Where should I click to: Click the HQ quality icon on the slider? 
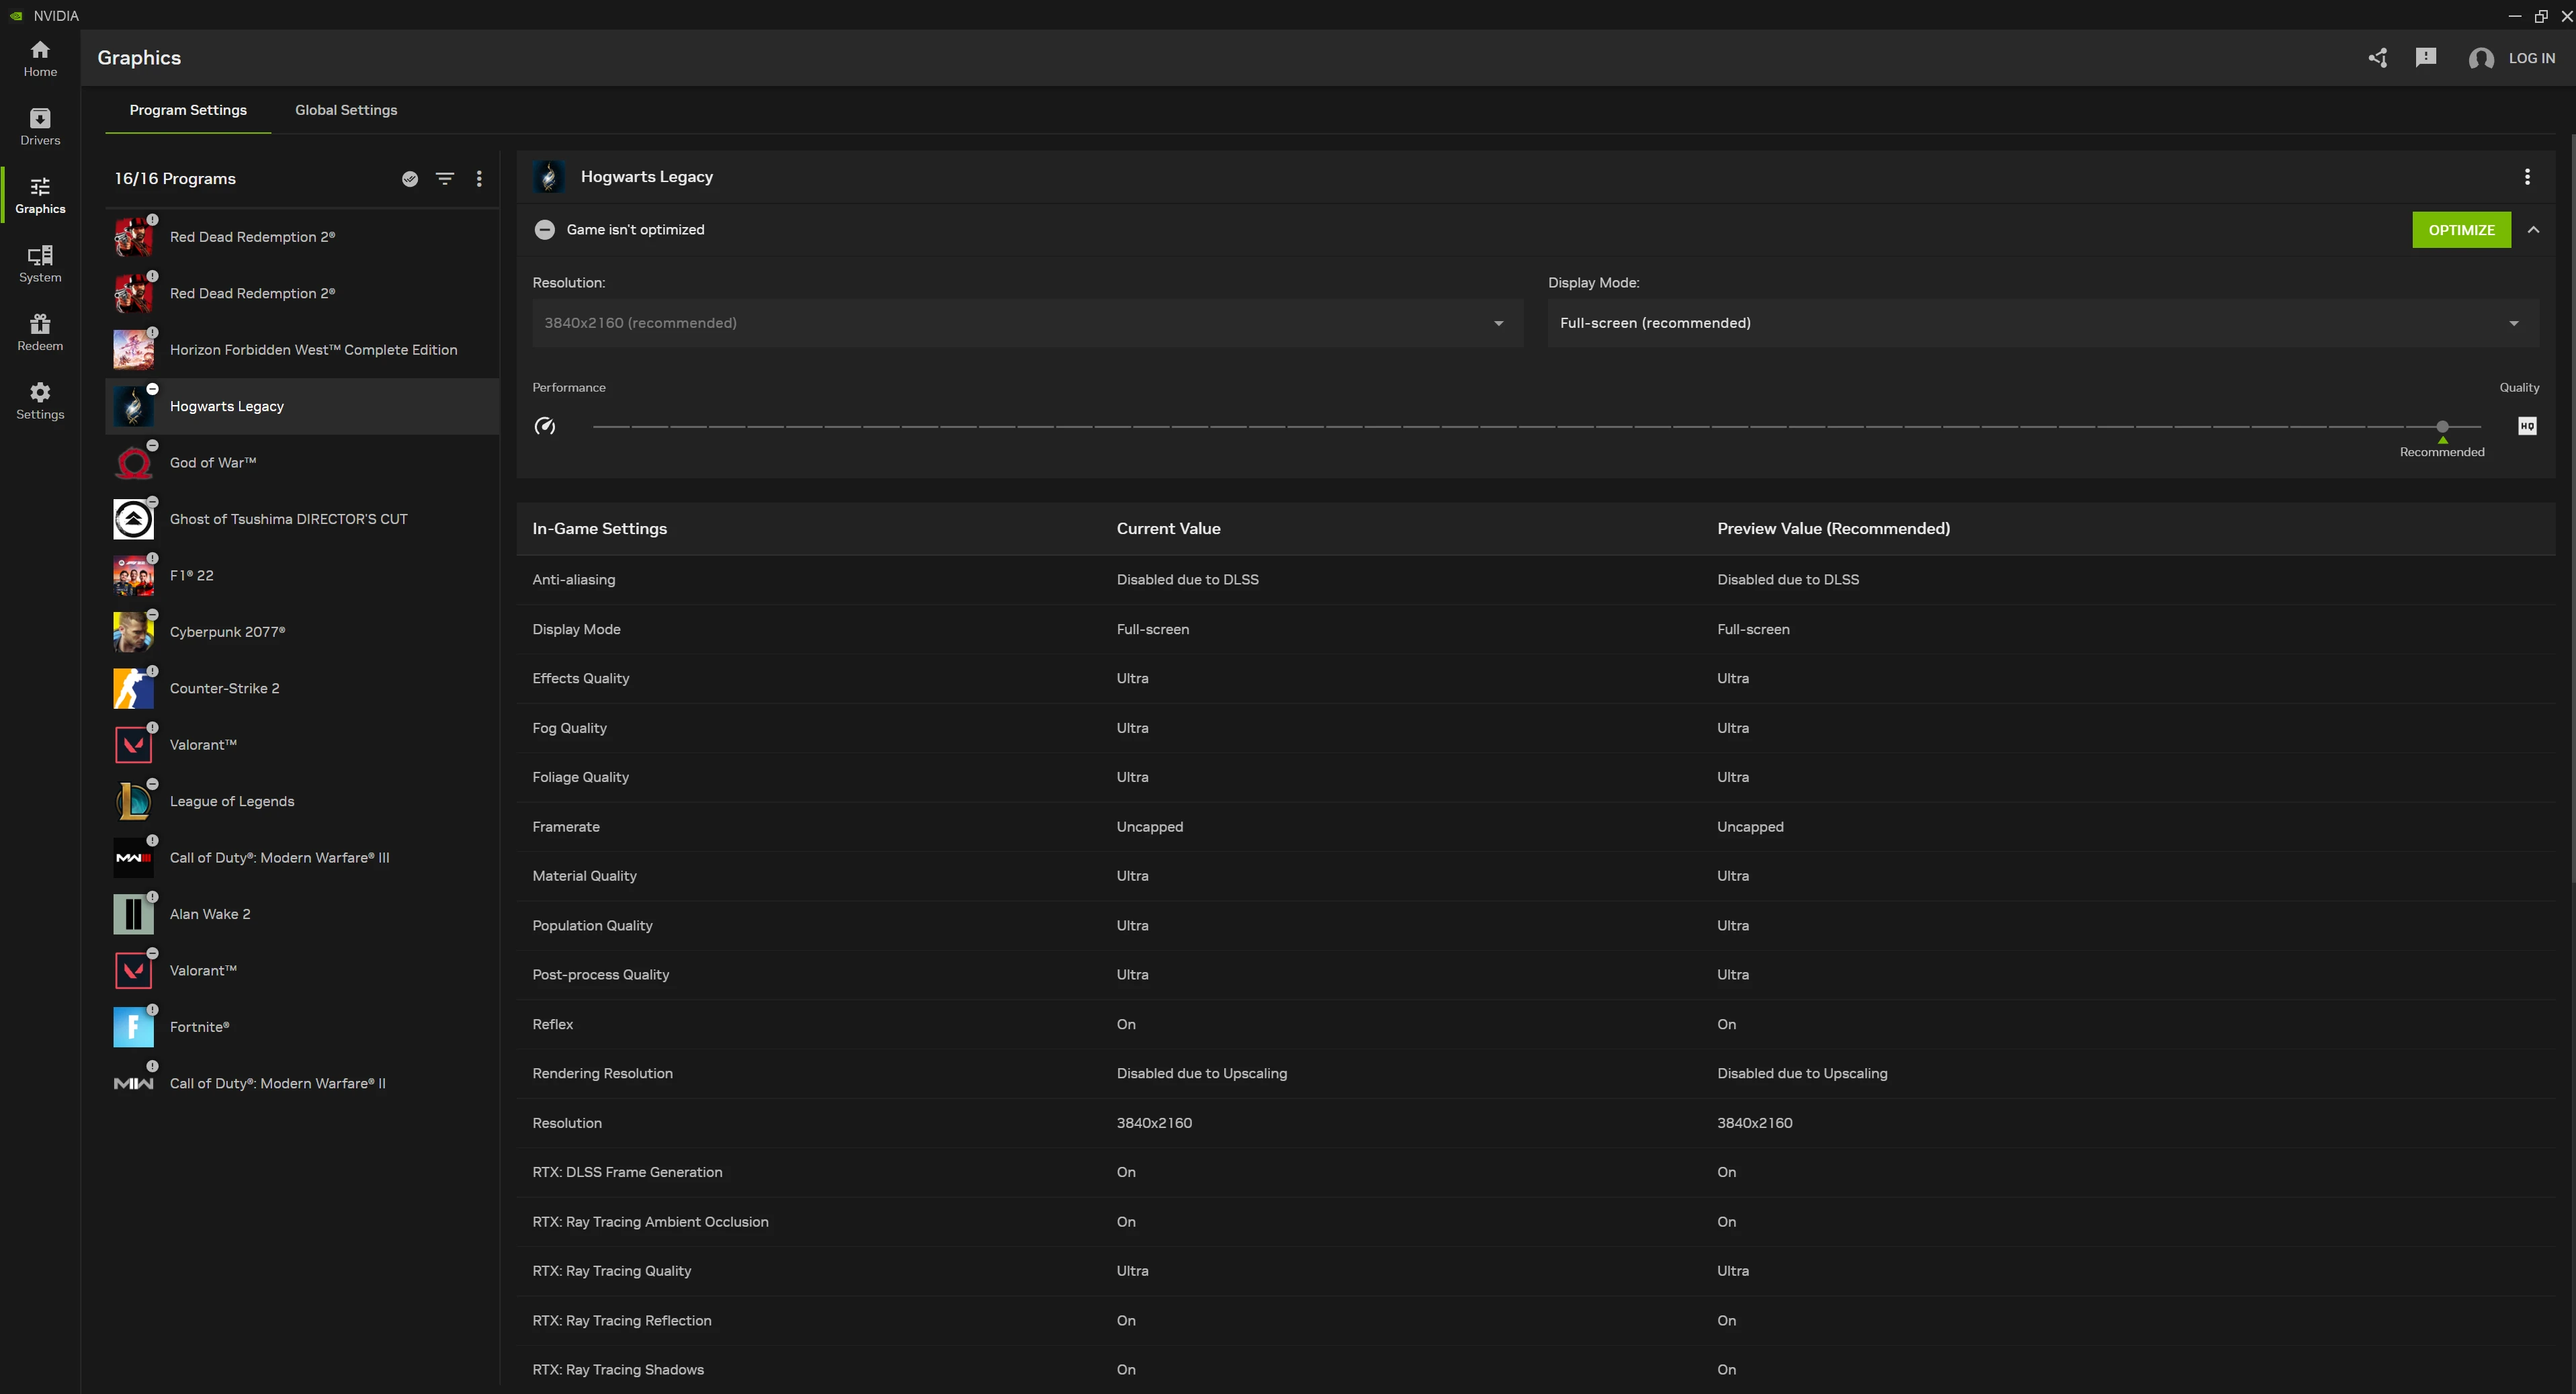pyautogui.click(x=2527, y=426)
